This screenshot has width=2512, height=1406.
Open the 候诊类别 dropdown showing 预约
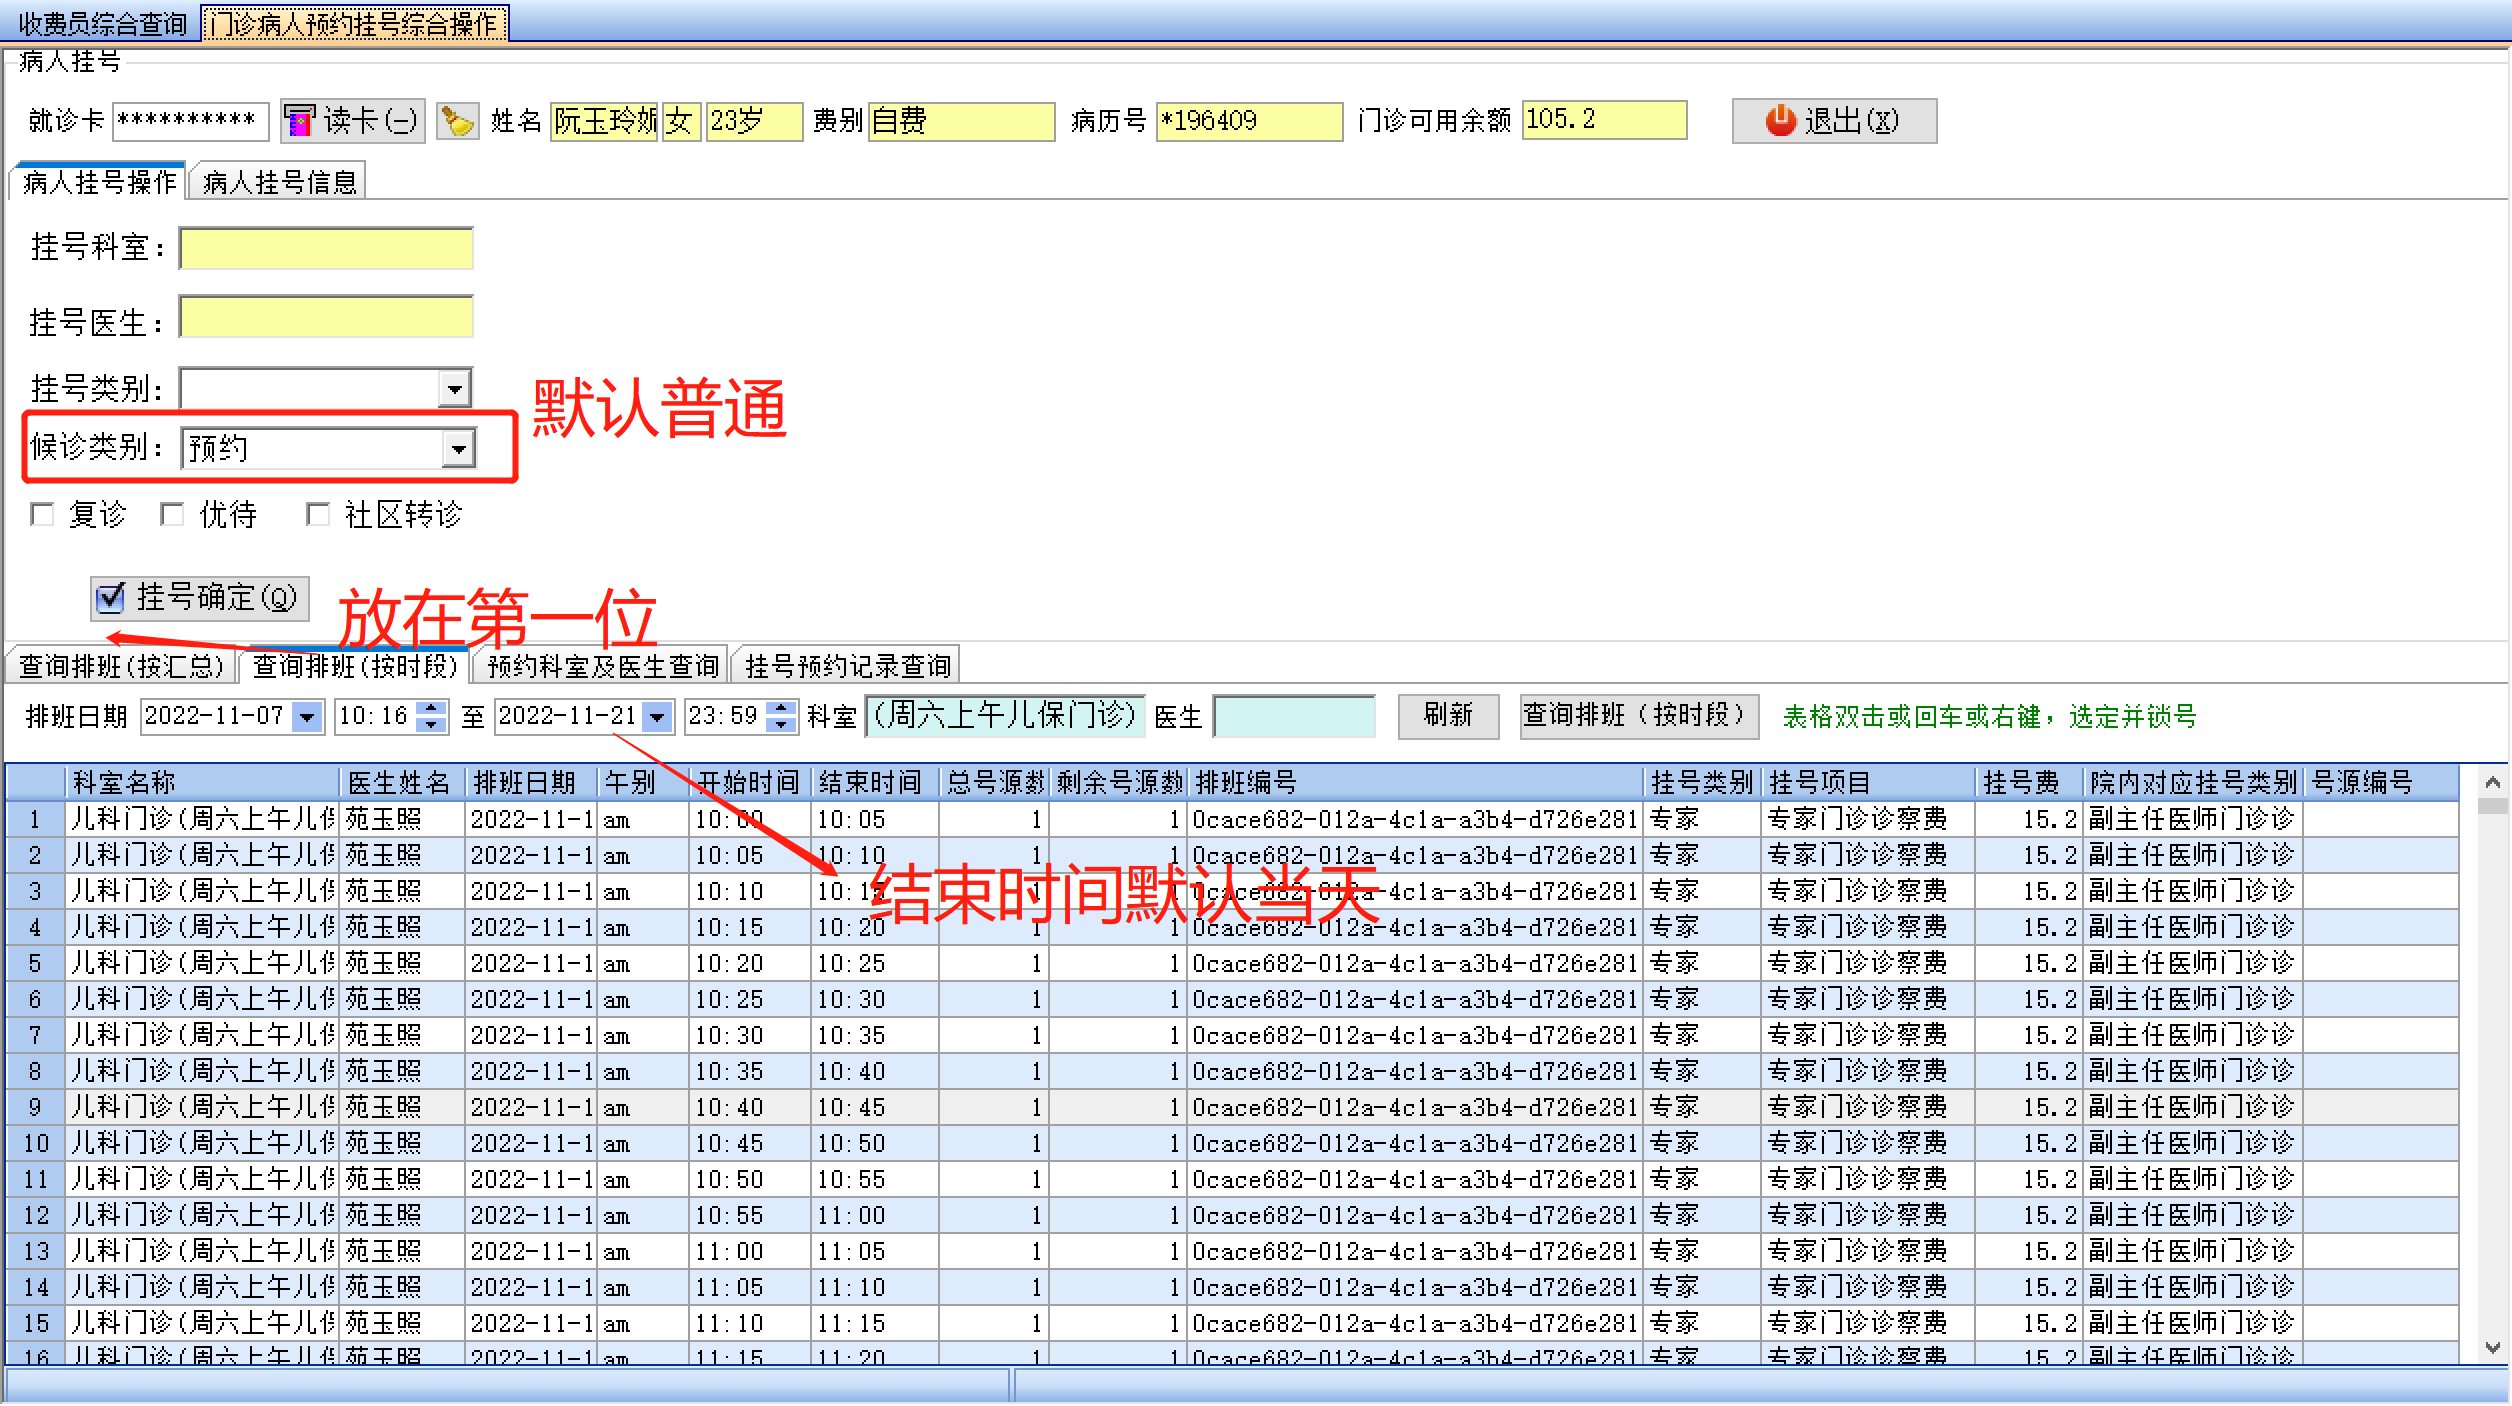[458, 449]
